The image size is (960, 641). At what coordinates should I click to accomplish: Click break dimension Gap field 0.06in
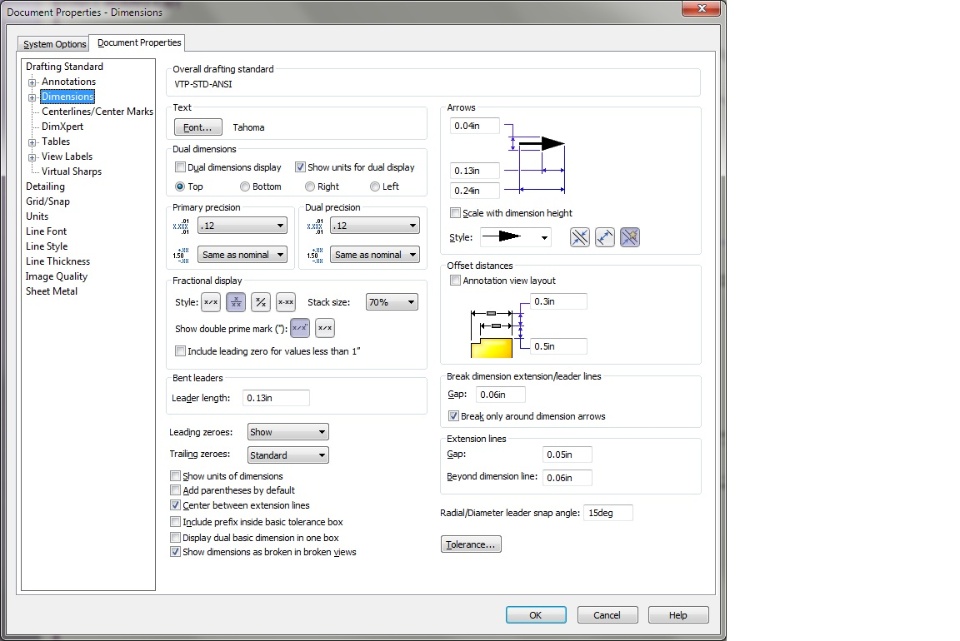(500, 394)
